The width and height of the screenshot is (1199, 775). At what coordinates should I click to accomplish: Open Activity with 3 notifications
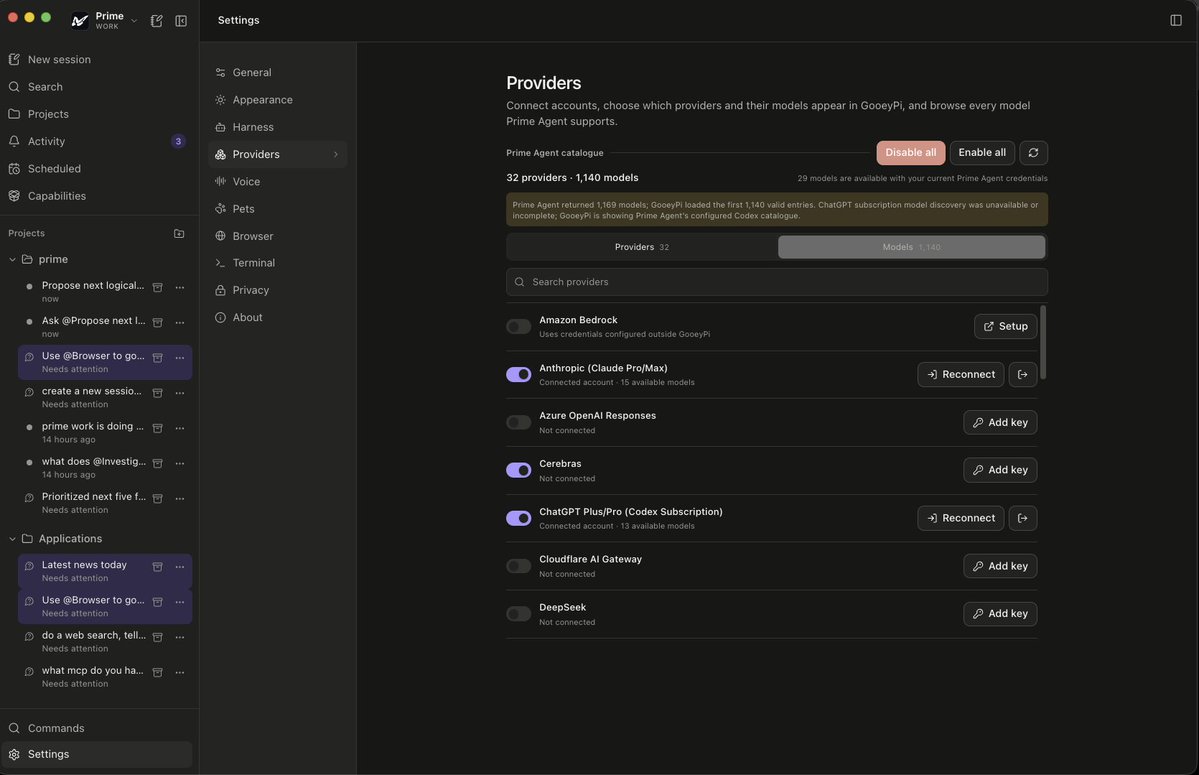97,141
